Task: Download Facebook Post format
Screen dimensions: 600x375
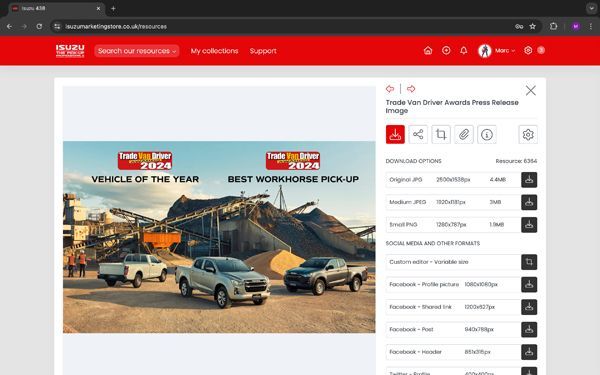Action: (529, 329)
